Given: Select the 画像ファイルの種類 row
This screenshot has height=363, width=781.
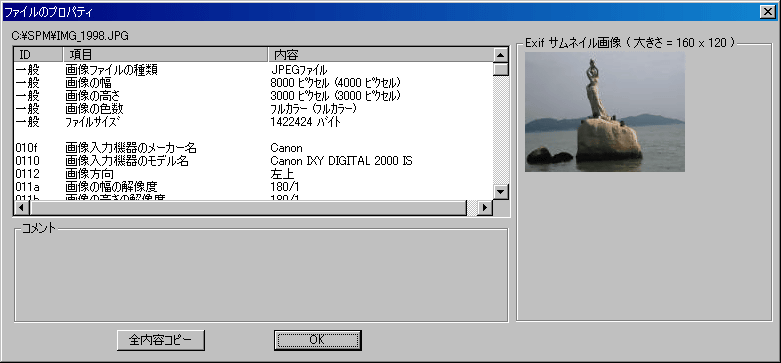Looking at the screenshot, I should point(254,70).
